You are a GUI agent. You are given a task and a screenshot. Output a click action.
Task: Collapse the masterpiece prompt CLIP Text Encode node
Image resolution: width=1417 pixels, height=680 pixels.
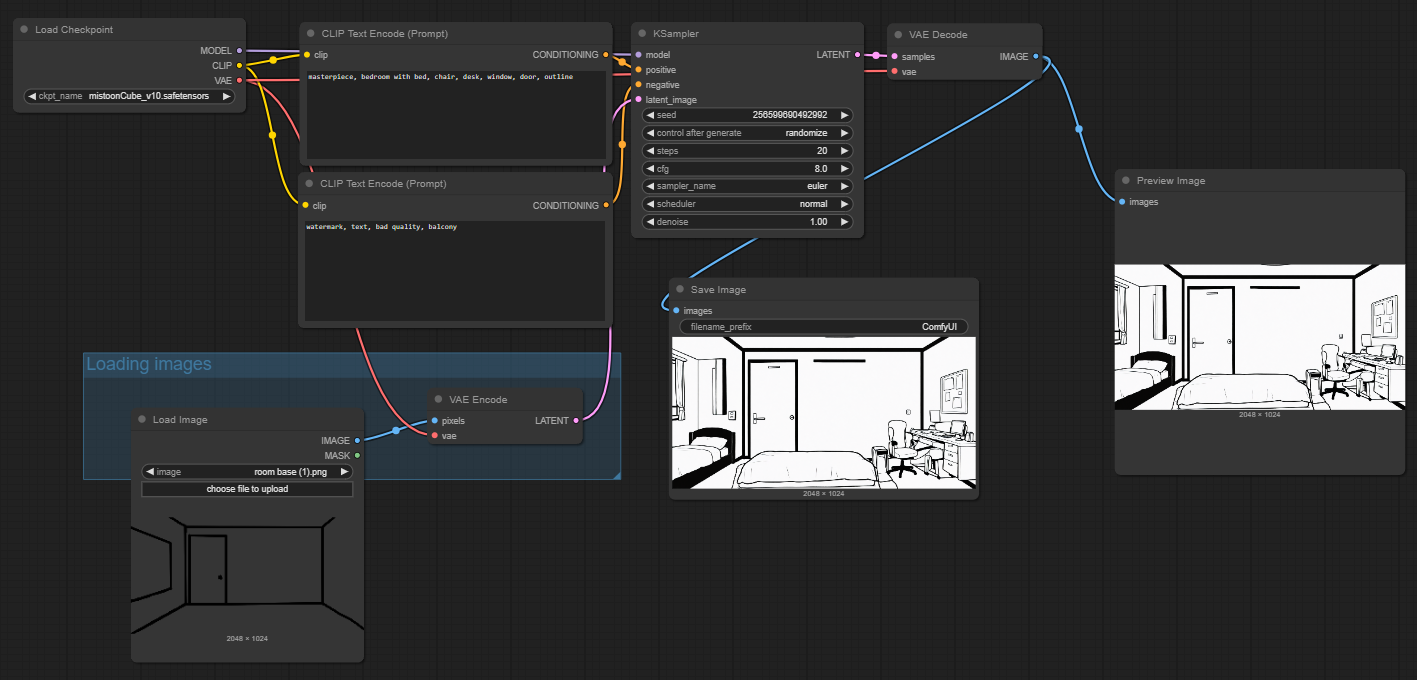[311, 34]
